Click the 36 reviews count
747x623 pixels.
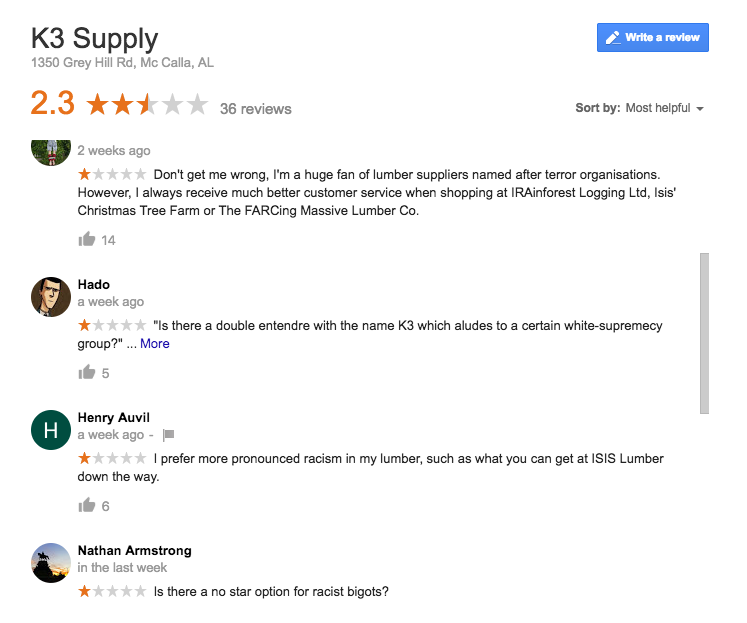(x=256, y=109)
